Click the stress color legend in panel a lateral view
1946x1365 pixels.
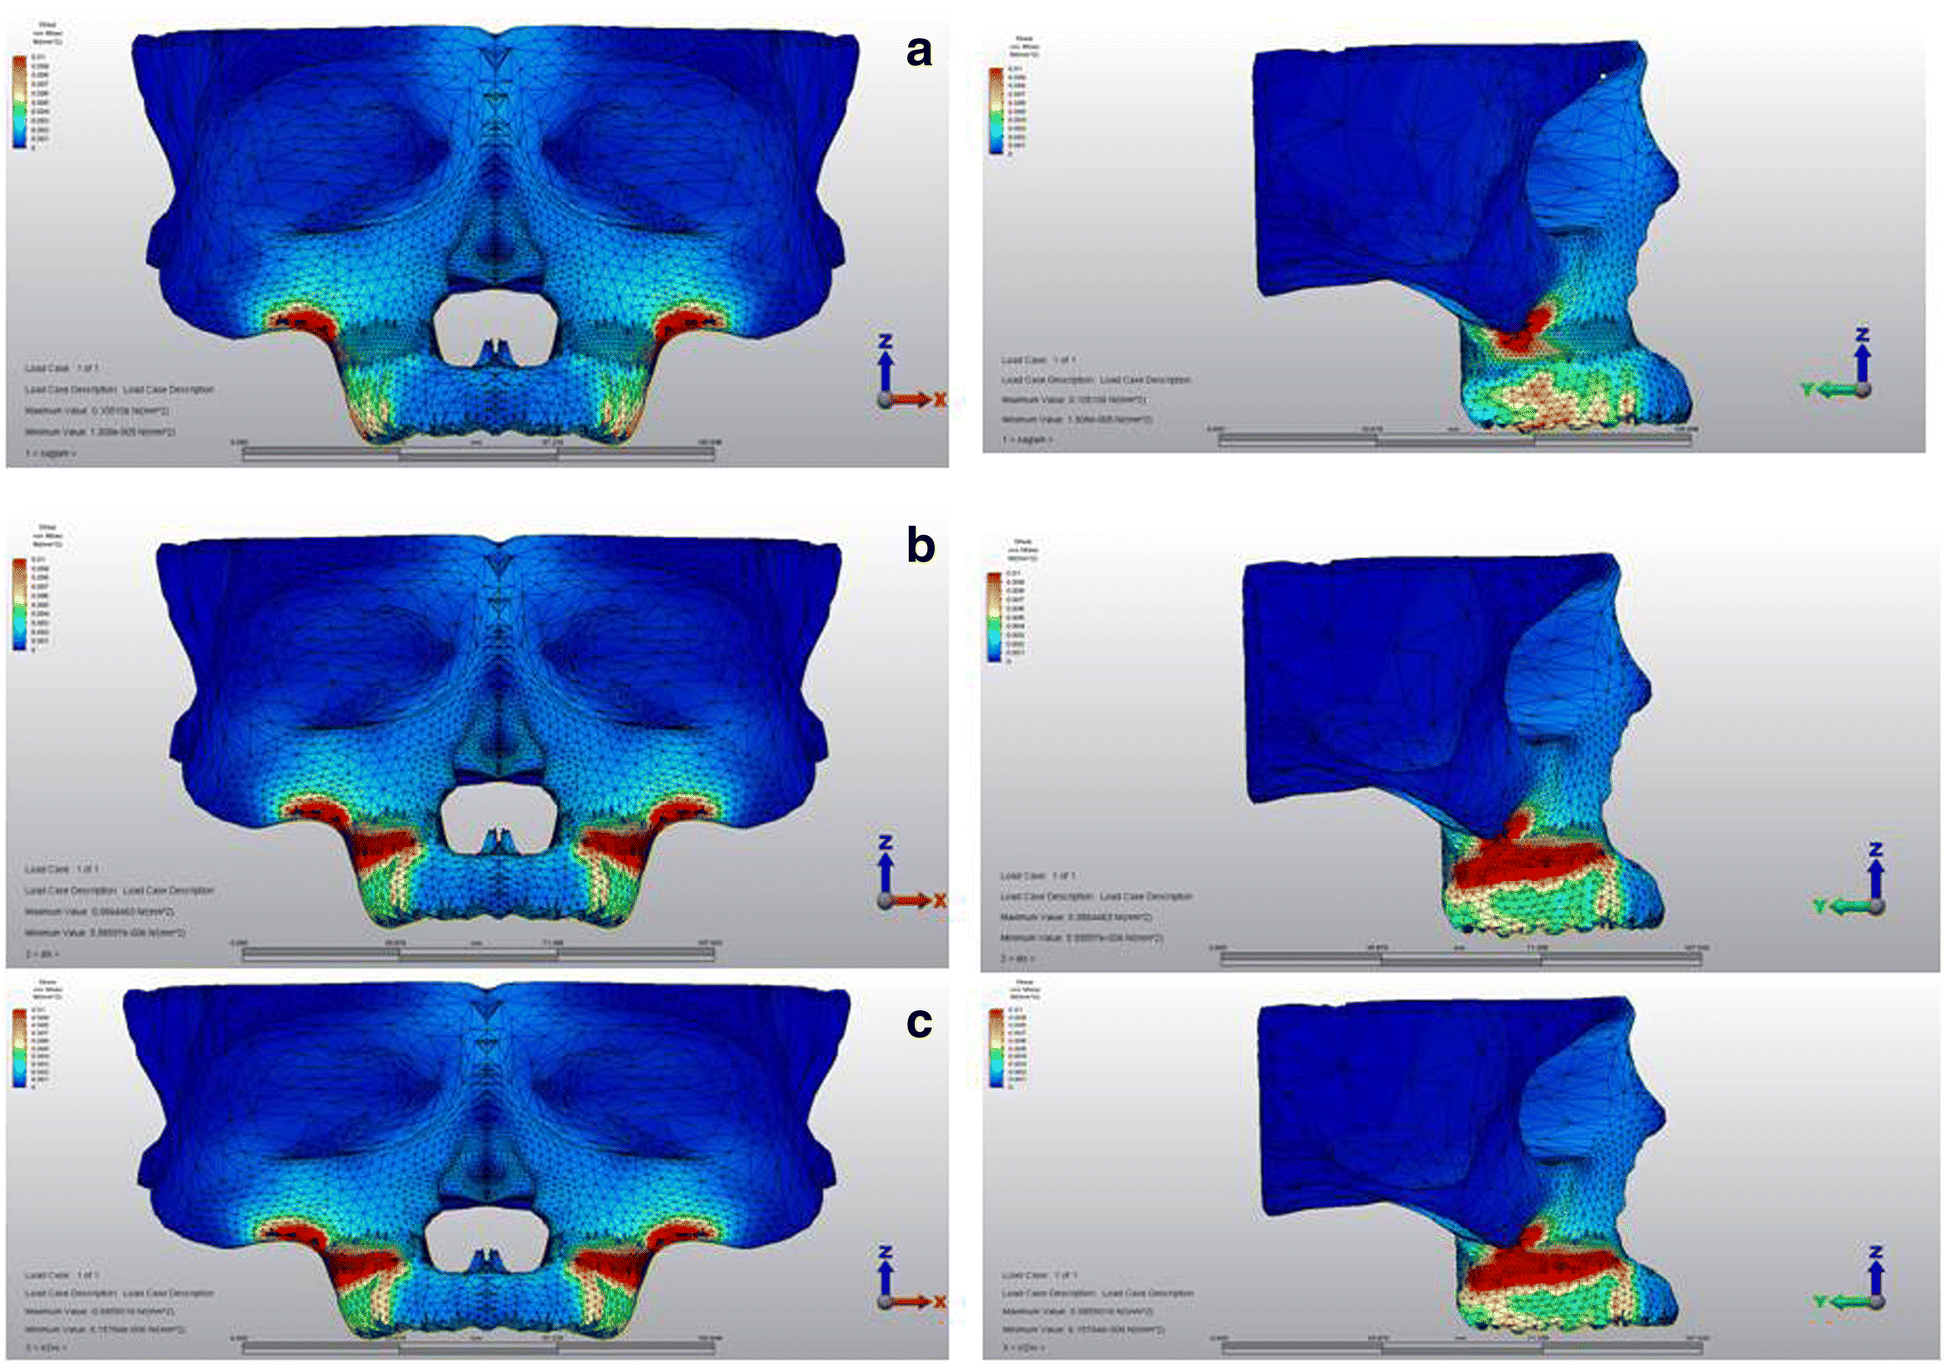click(x=997, y=111)
